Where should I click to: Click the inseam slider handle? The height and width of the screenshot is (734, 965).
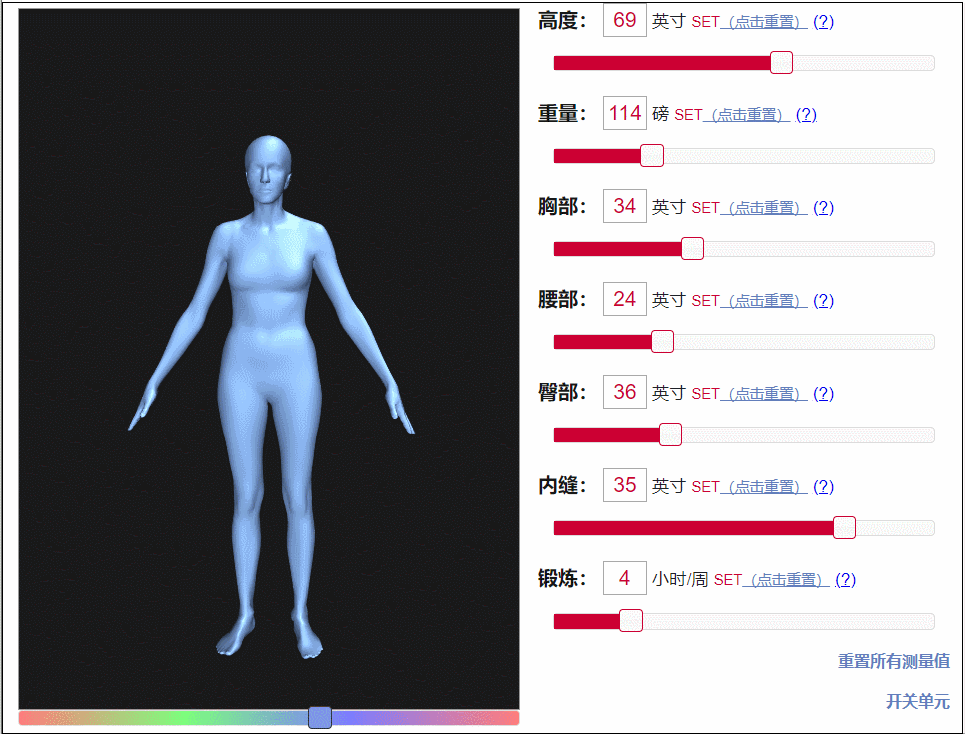pos(844,527)
